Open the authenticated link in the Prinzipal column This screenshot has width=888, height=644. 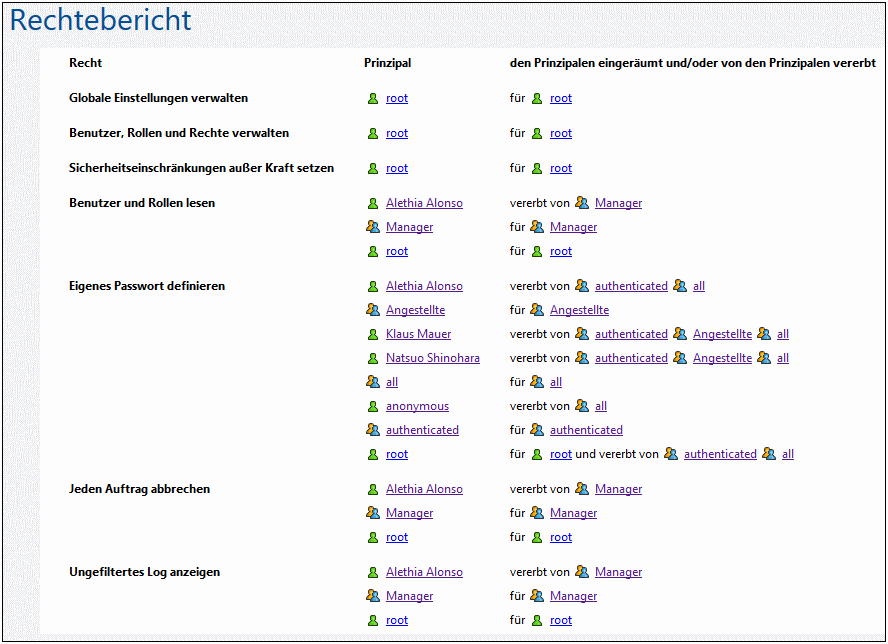tap(422, 430)
